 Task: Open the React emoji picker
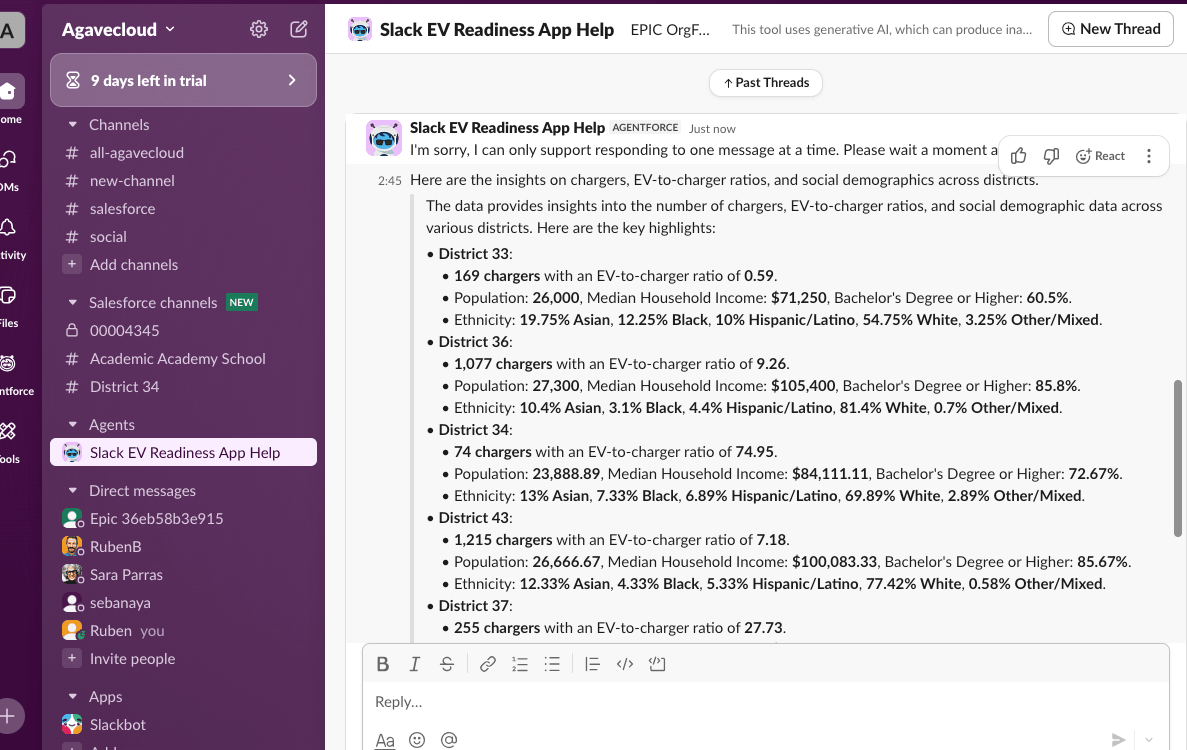tap(1100, 156)
